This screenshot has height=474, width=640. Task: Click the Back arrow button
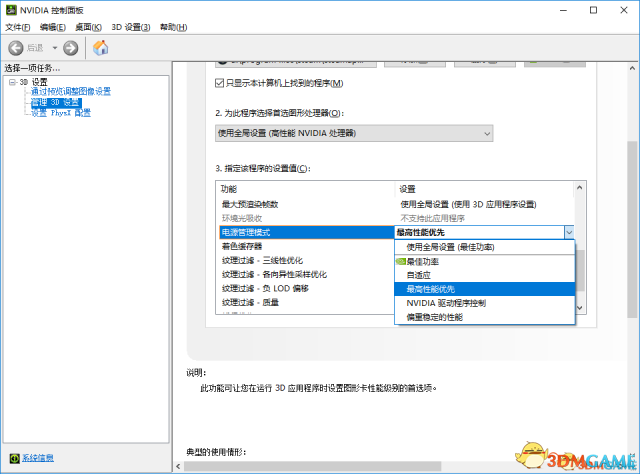[17, 47]
